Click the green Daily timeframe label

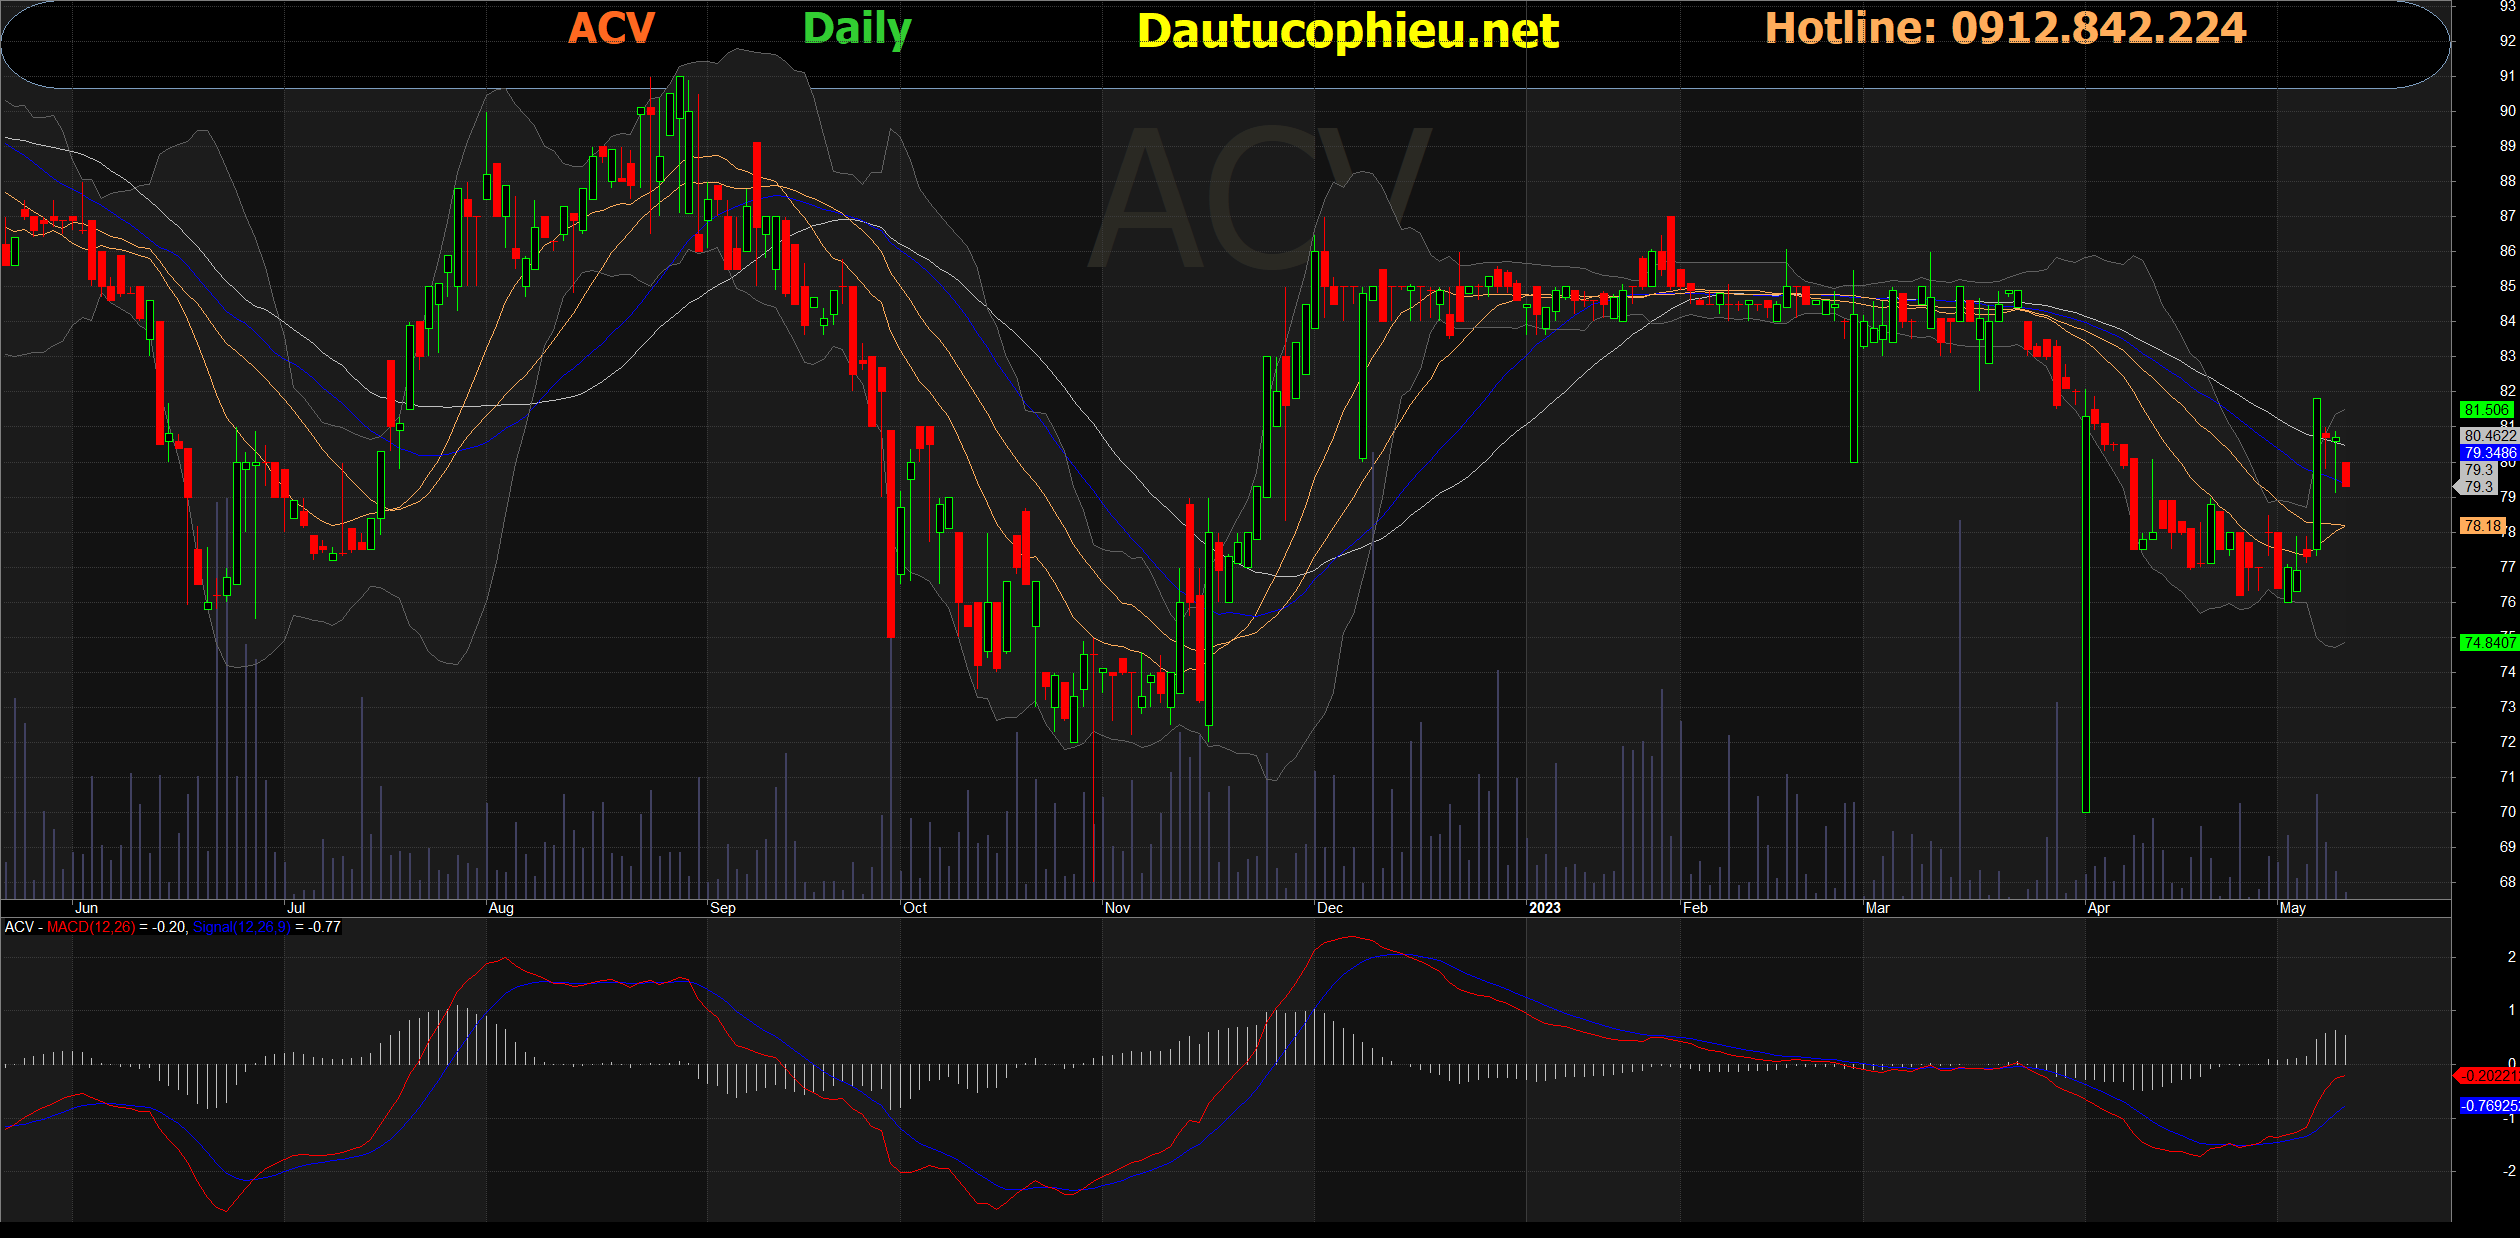(857, 29)
